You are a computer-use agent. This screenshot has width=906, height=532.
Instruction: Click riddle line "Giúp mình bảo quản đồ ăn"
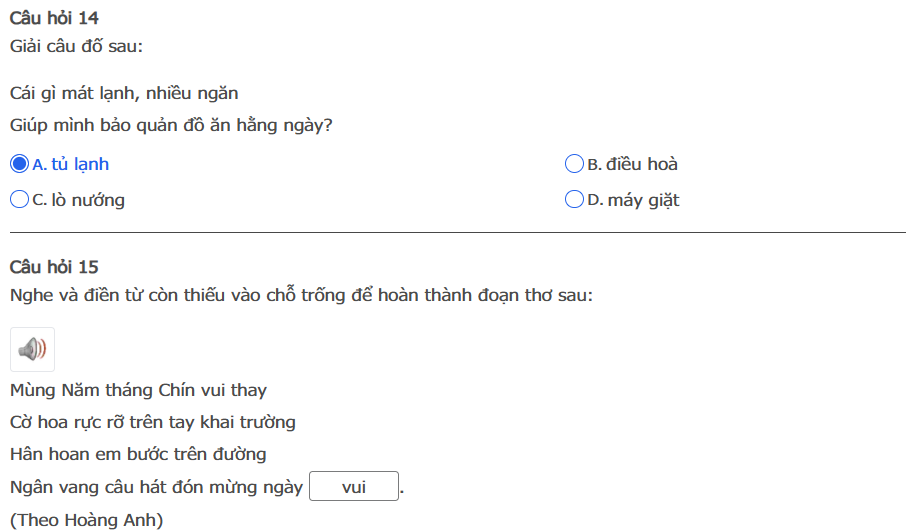coord(171,126)
